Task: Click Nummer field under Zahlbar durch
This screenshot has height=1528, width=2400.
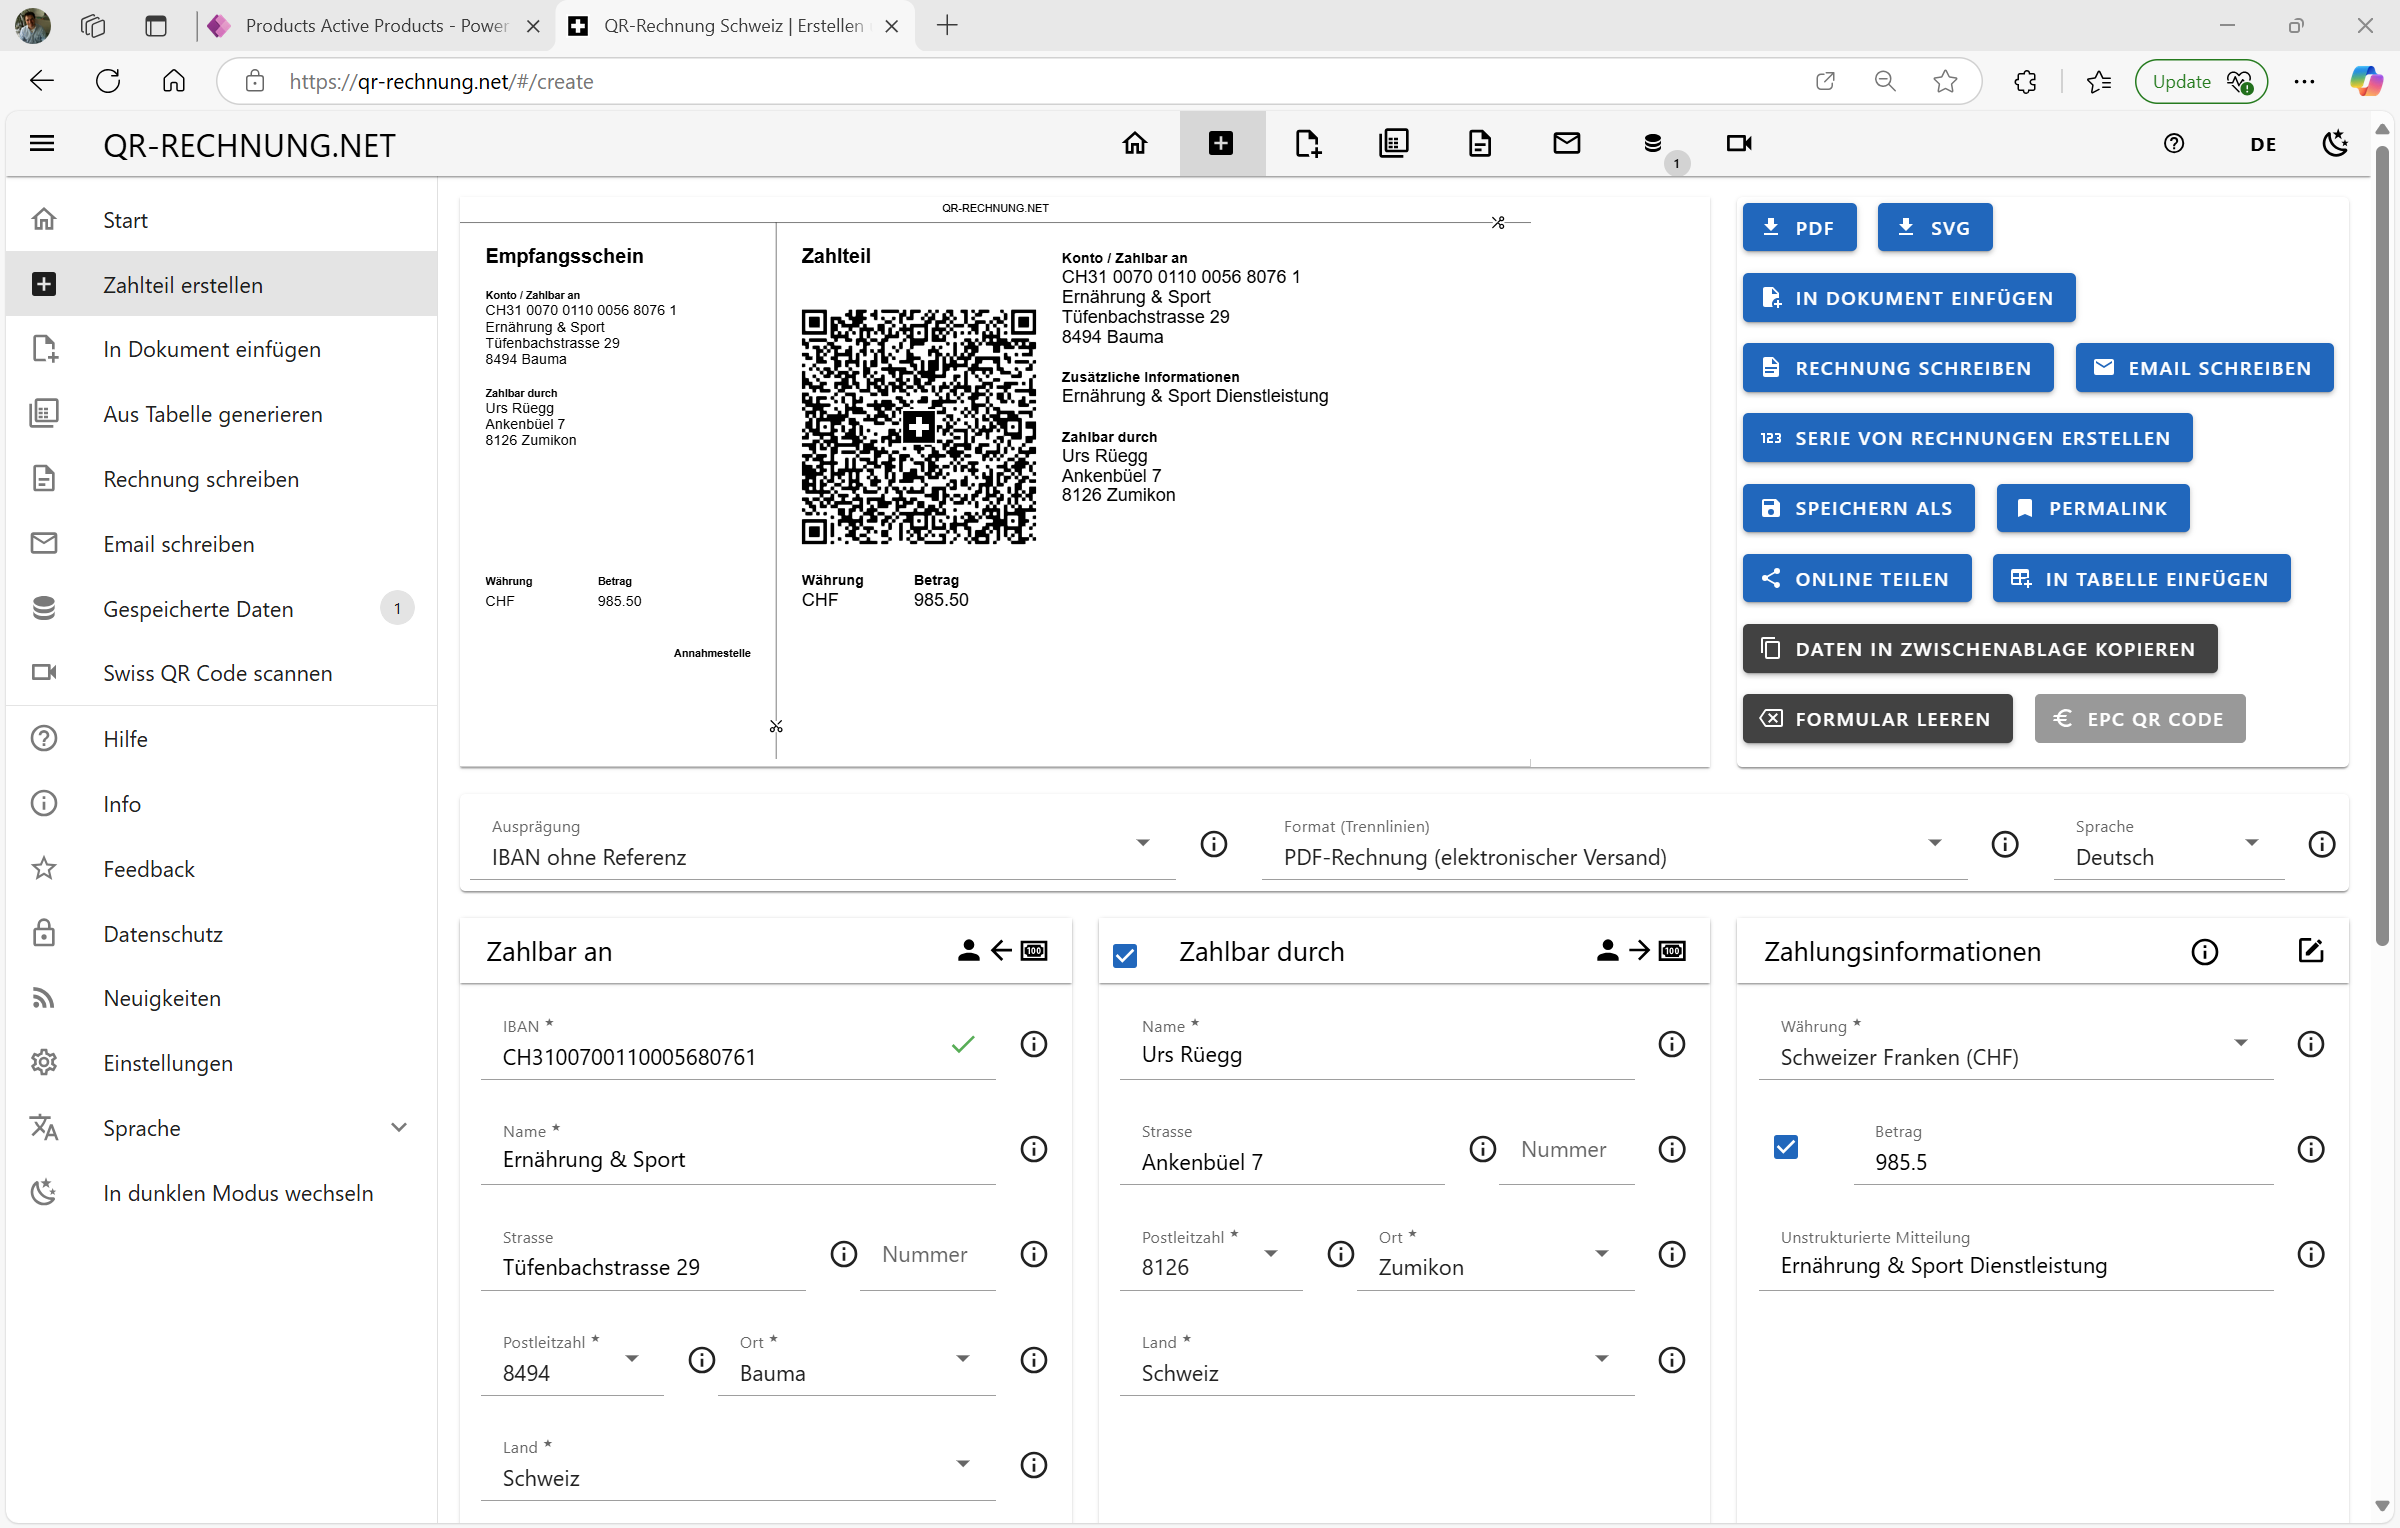Action: point(1566,1151)
